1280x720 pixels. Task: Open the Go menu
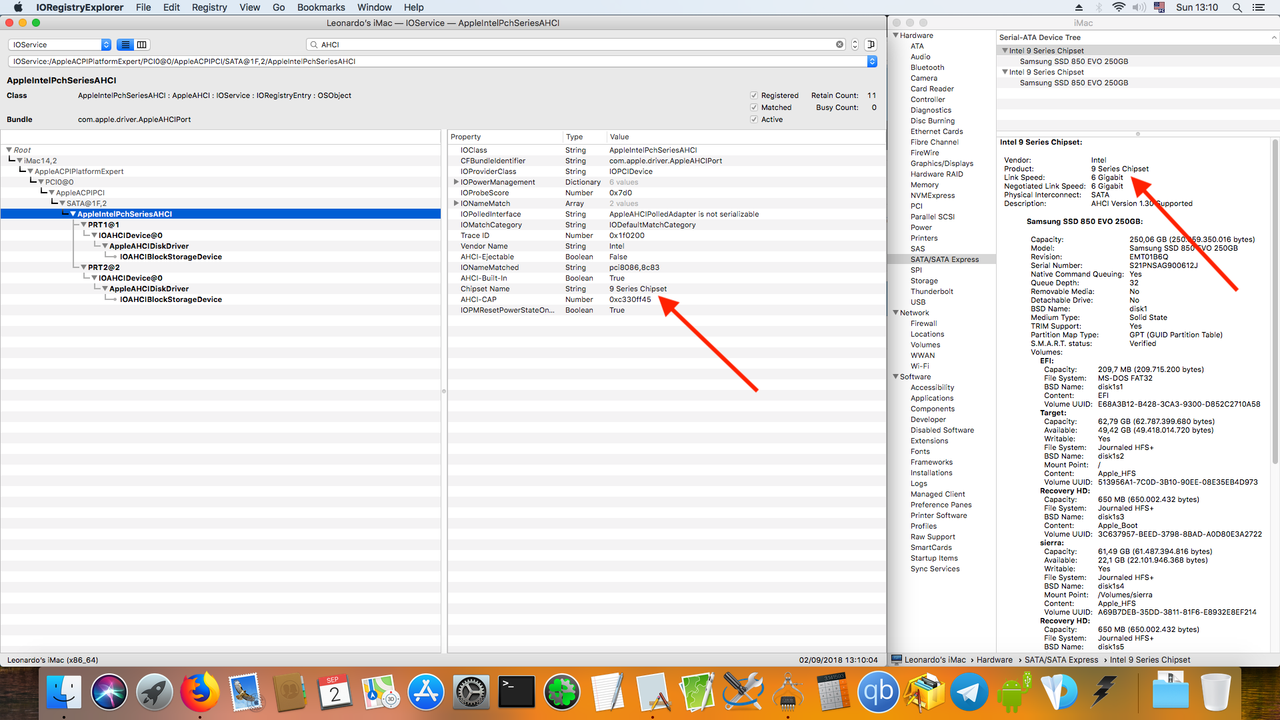279,7
